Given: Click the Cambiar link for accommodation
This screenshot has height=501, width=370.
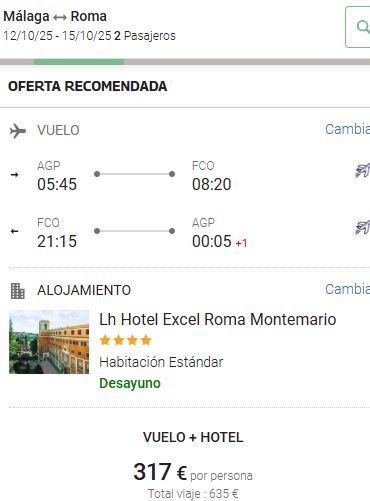Looking at the screenshot, I should point(348,289).
